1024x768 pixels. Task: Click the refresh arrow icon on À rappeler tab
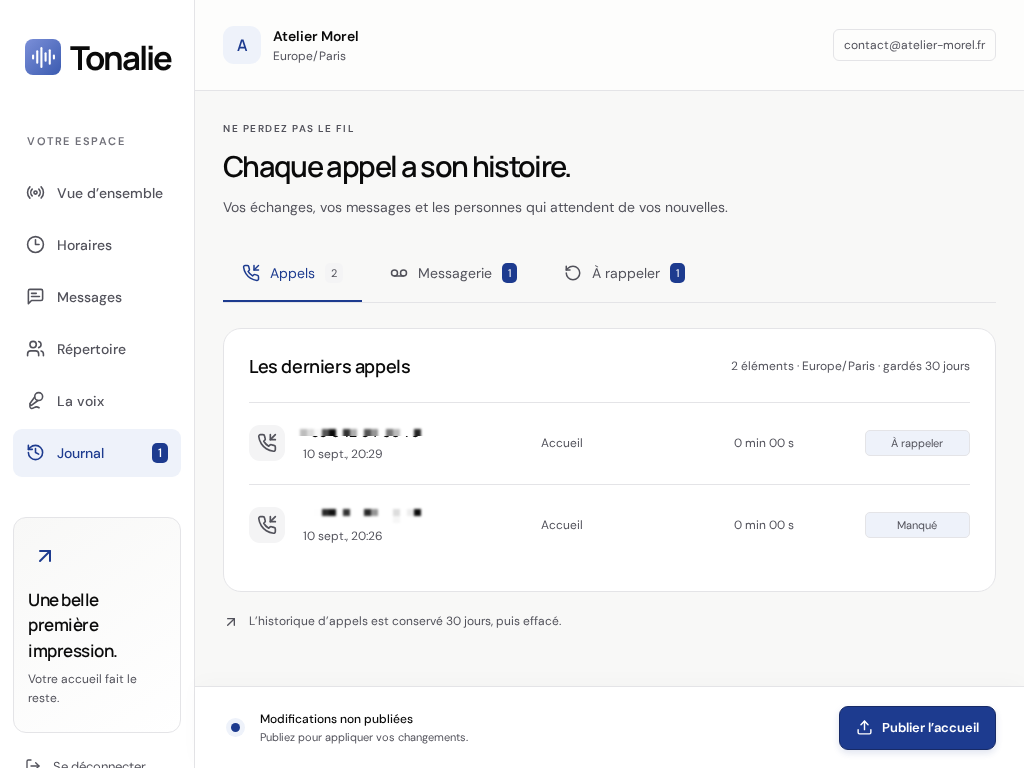coord(573,273)
